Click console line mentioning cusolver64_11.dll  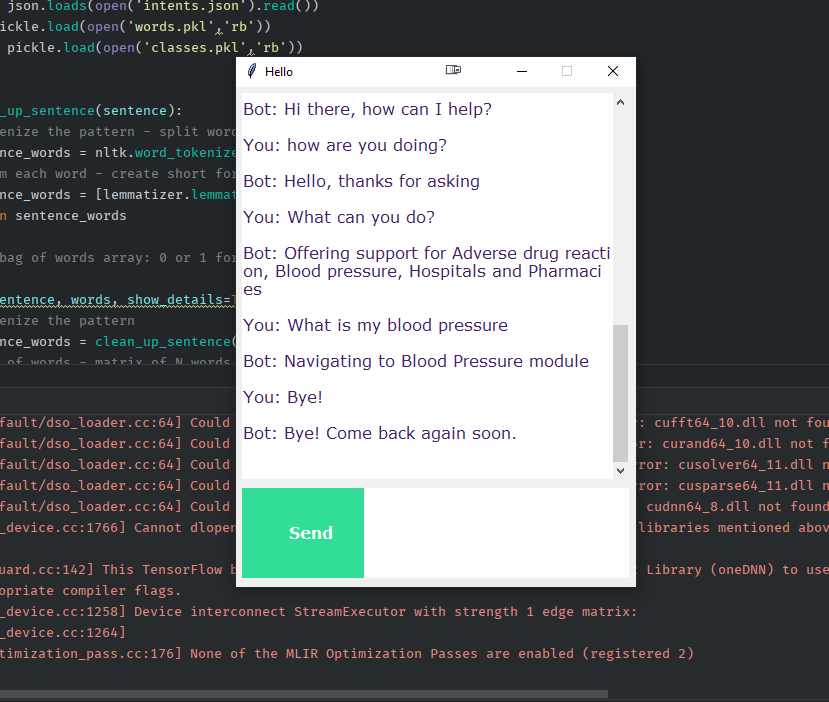point(733,465)
